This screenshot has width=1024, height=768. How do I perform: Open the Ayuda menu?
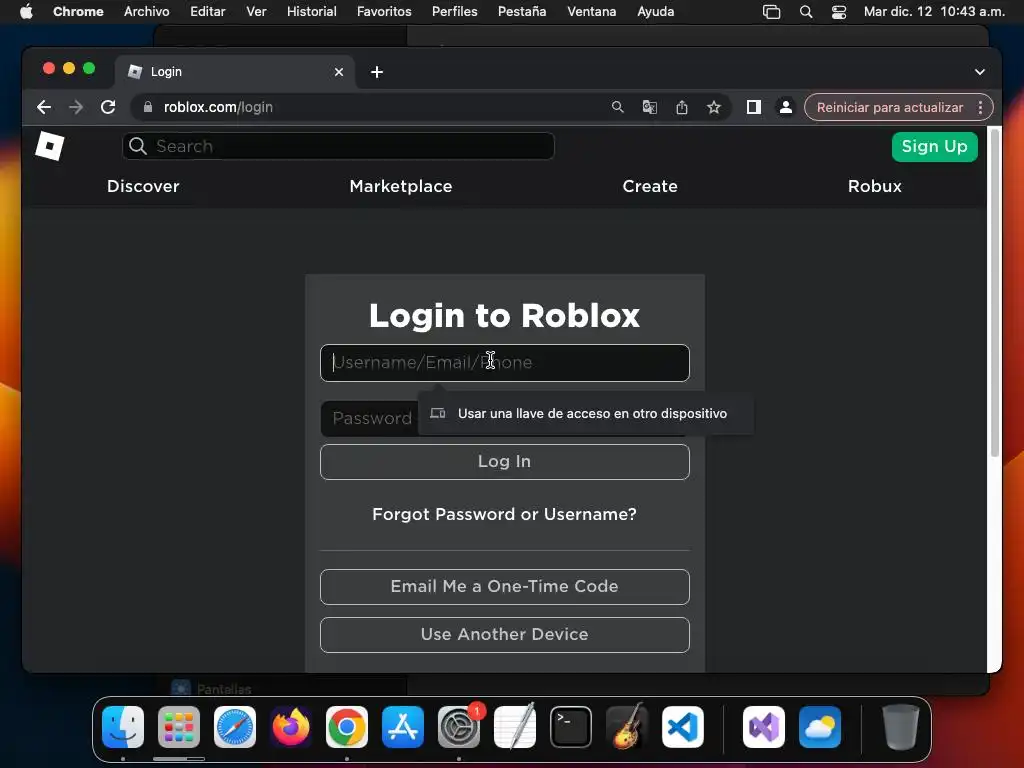pos(655,11)
